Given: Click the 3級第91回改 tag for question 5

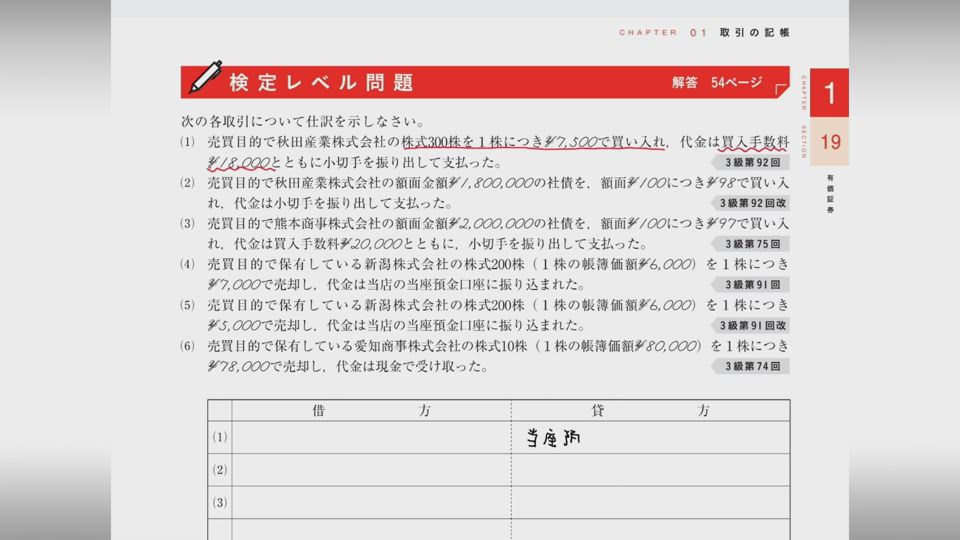Looking at the screenshot, I should click(750, 325).
